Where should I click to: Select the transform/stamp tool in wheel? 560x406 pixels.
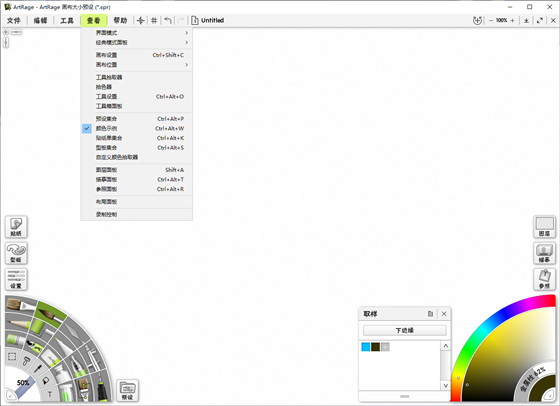[26, 361]
